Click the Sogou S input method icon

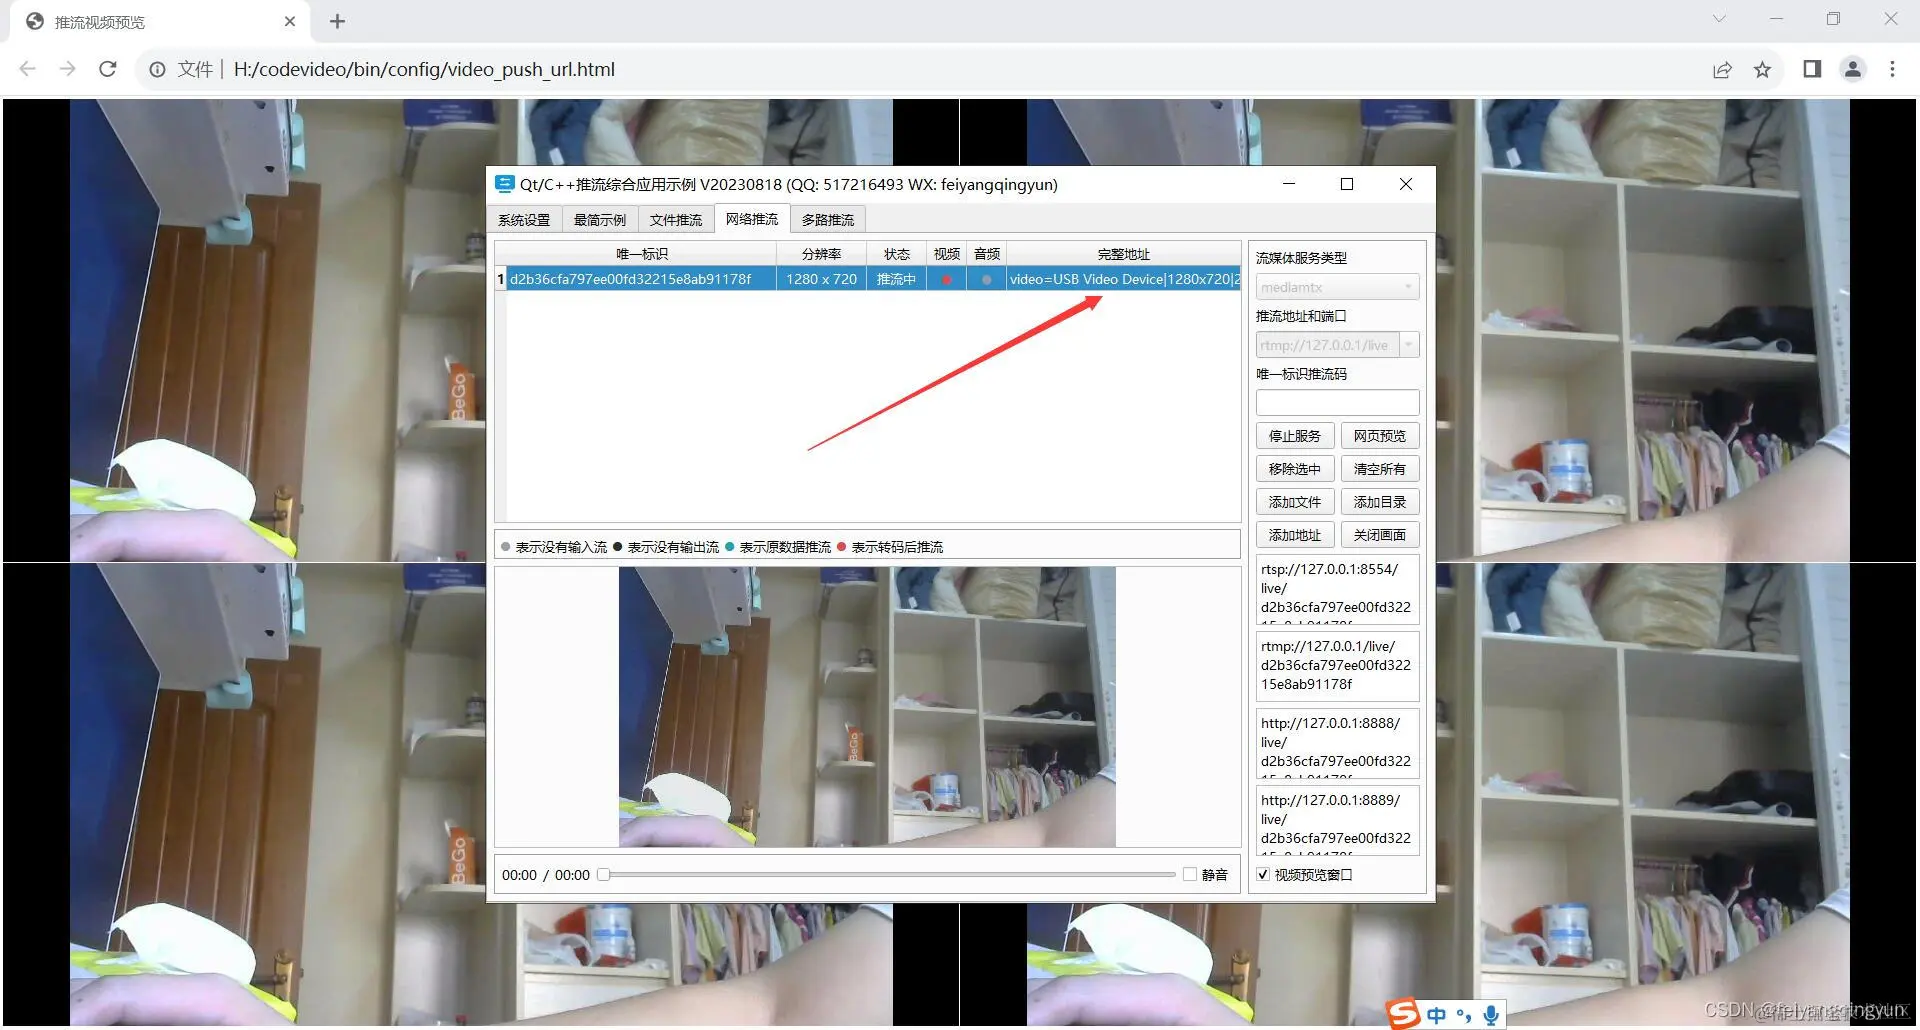coord(1403,1014)
